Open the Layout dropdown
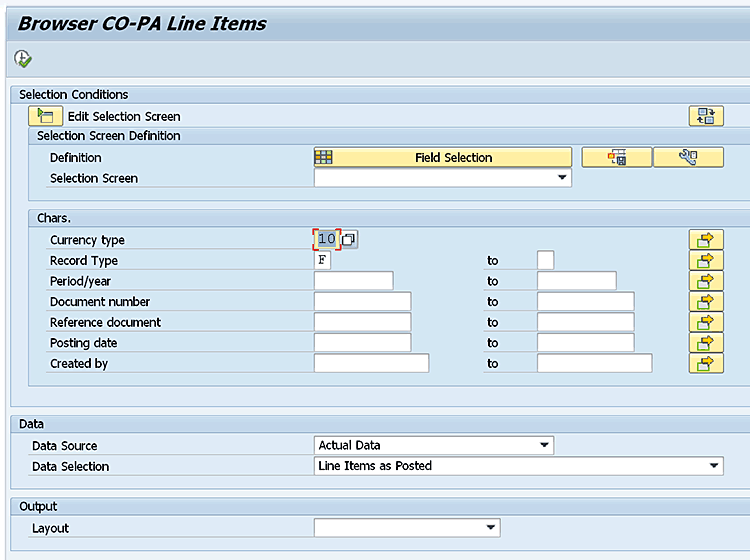The height and width of the screenshot is (560, 750). pyautogui.click(x=490, y=527)
